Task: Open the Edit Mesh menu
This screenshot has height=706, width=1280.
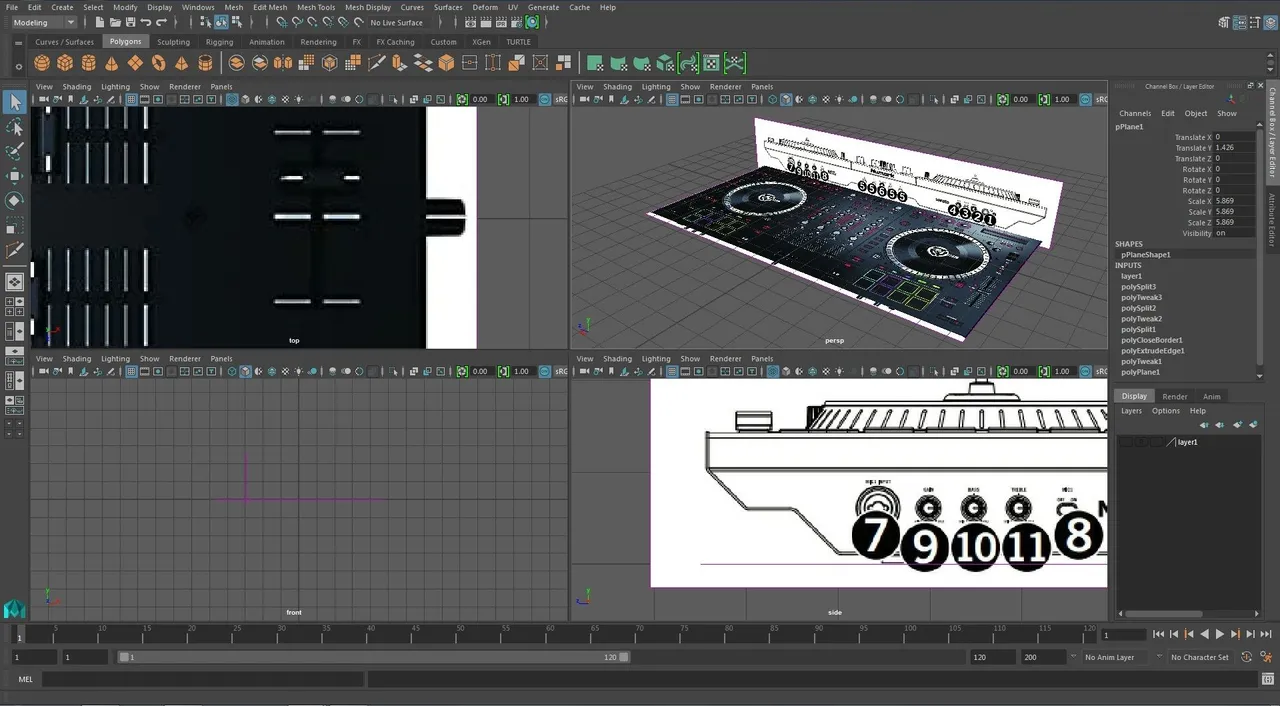Action: pyautogui.click(x=270, y=7)
